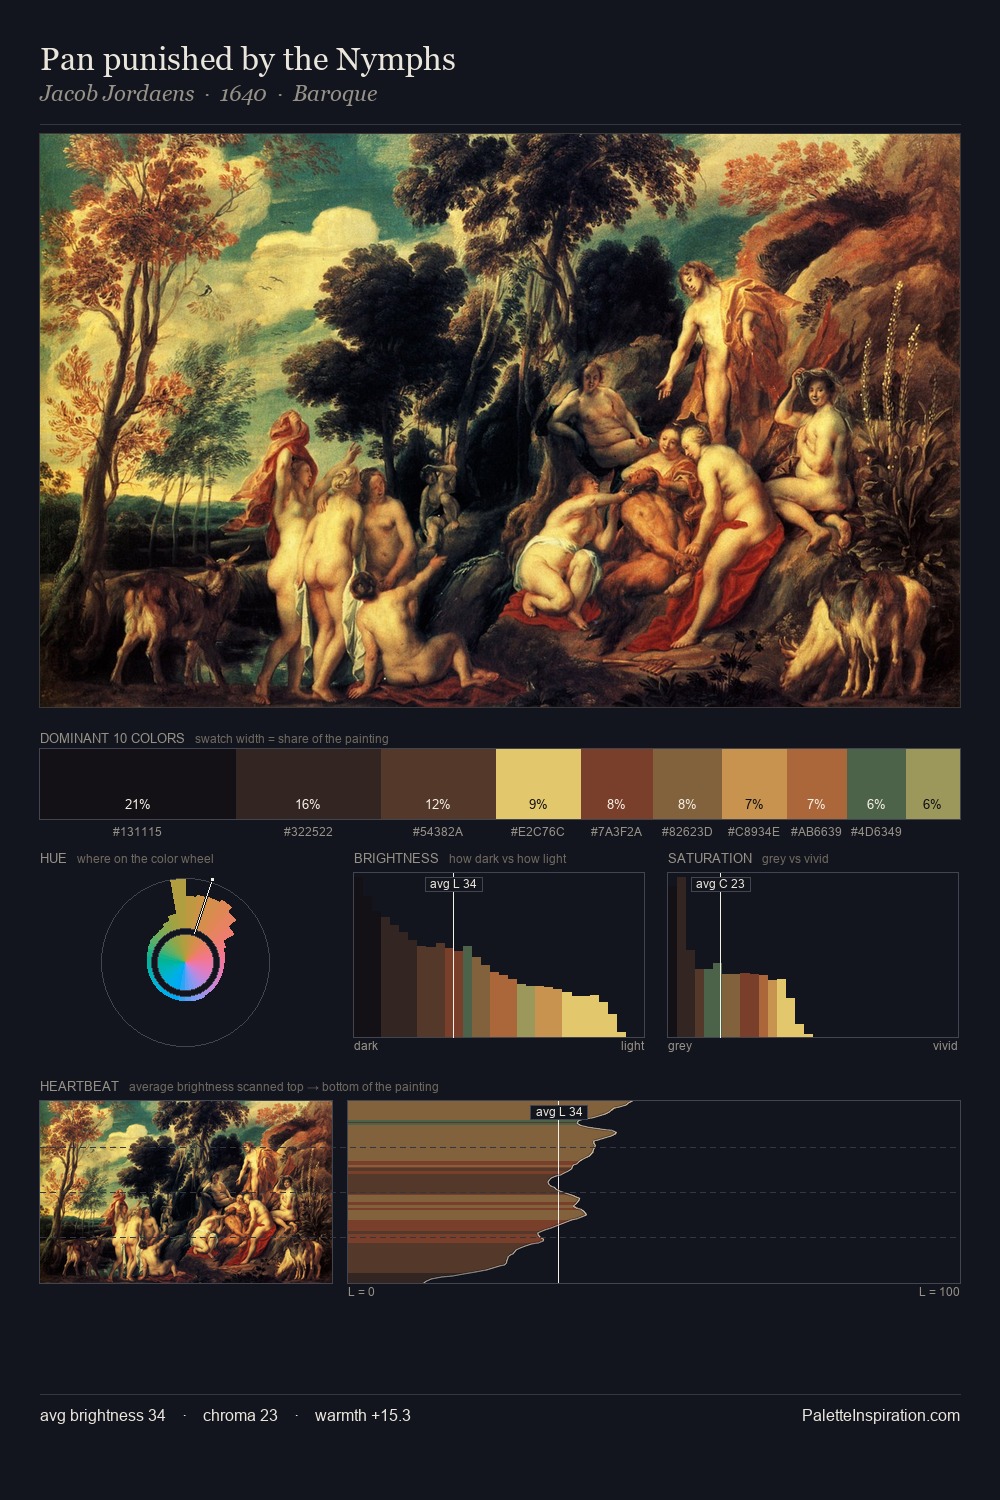1000x1500 pixels.
Task: Click the 'dark' axis label
Action: (x=366, y=1046)
